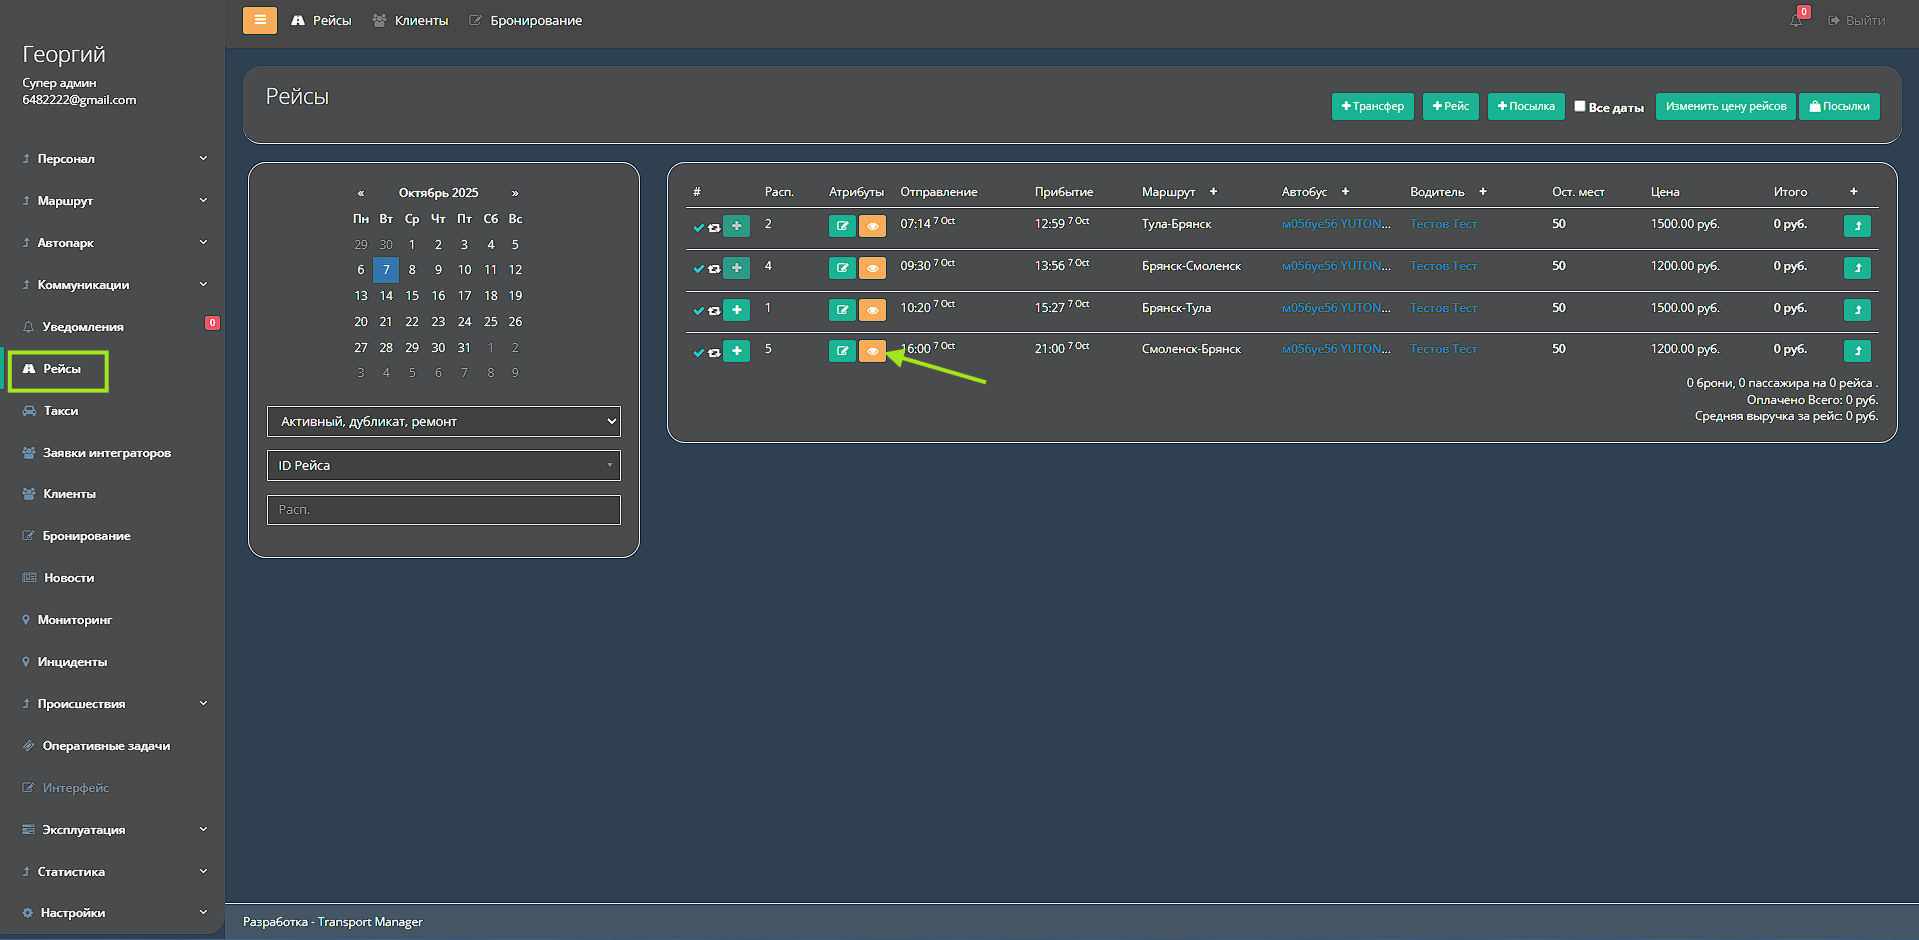The width and height of the screenshot is (1919, 940).
Task: Open Клиенты in the top navigation
Action: pyautogui.click(x=411, y=20)
